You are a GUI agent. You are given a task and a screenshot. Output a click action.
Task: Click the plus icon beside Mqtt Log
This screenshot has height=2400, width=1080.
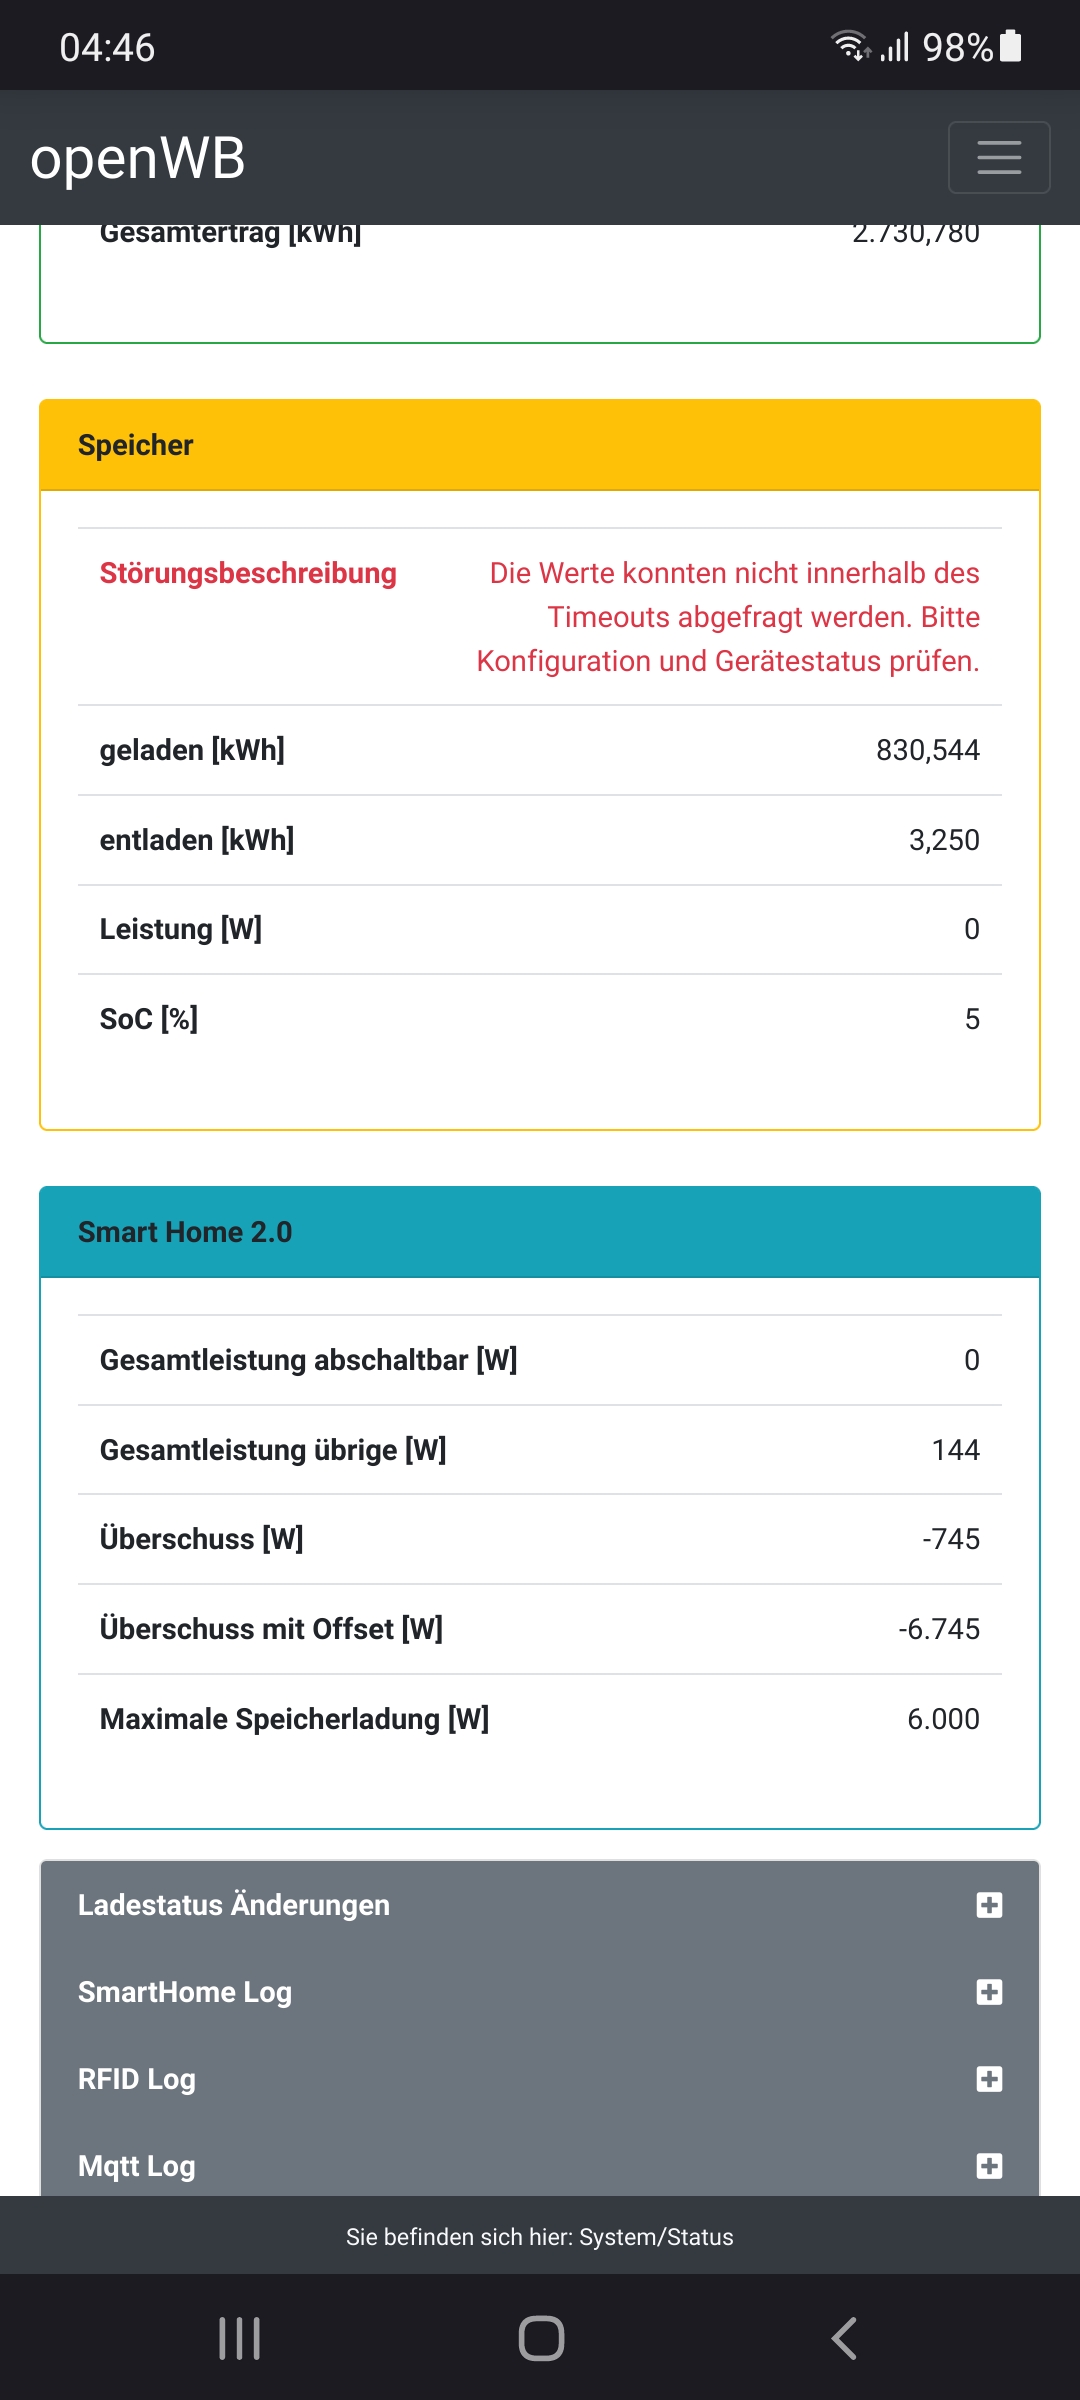click(989, 2166)
